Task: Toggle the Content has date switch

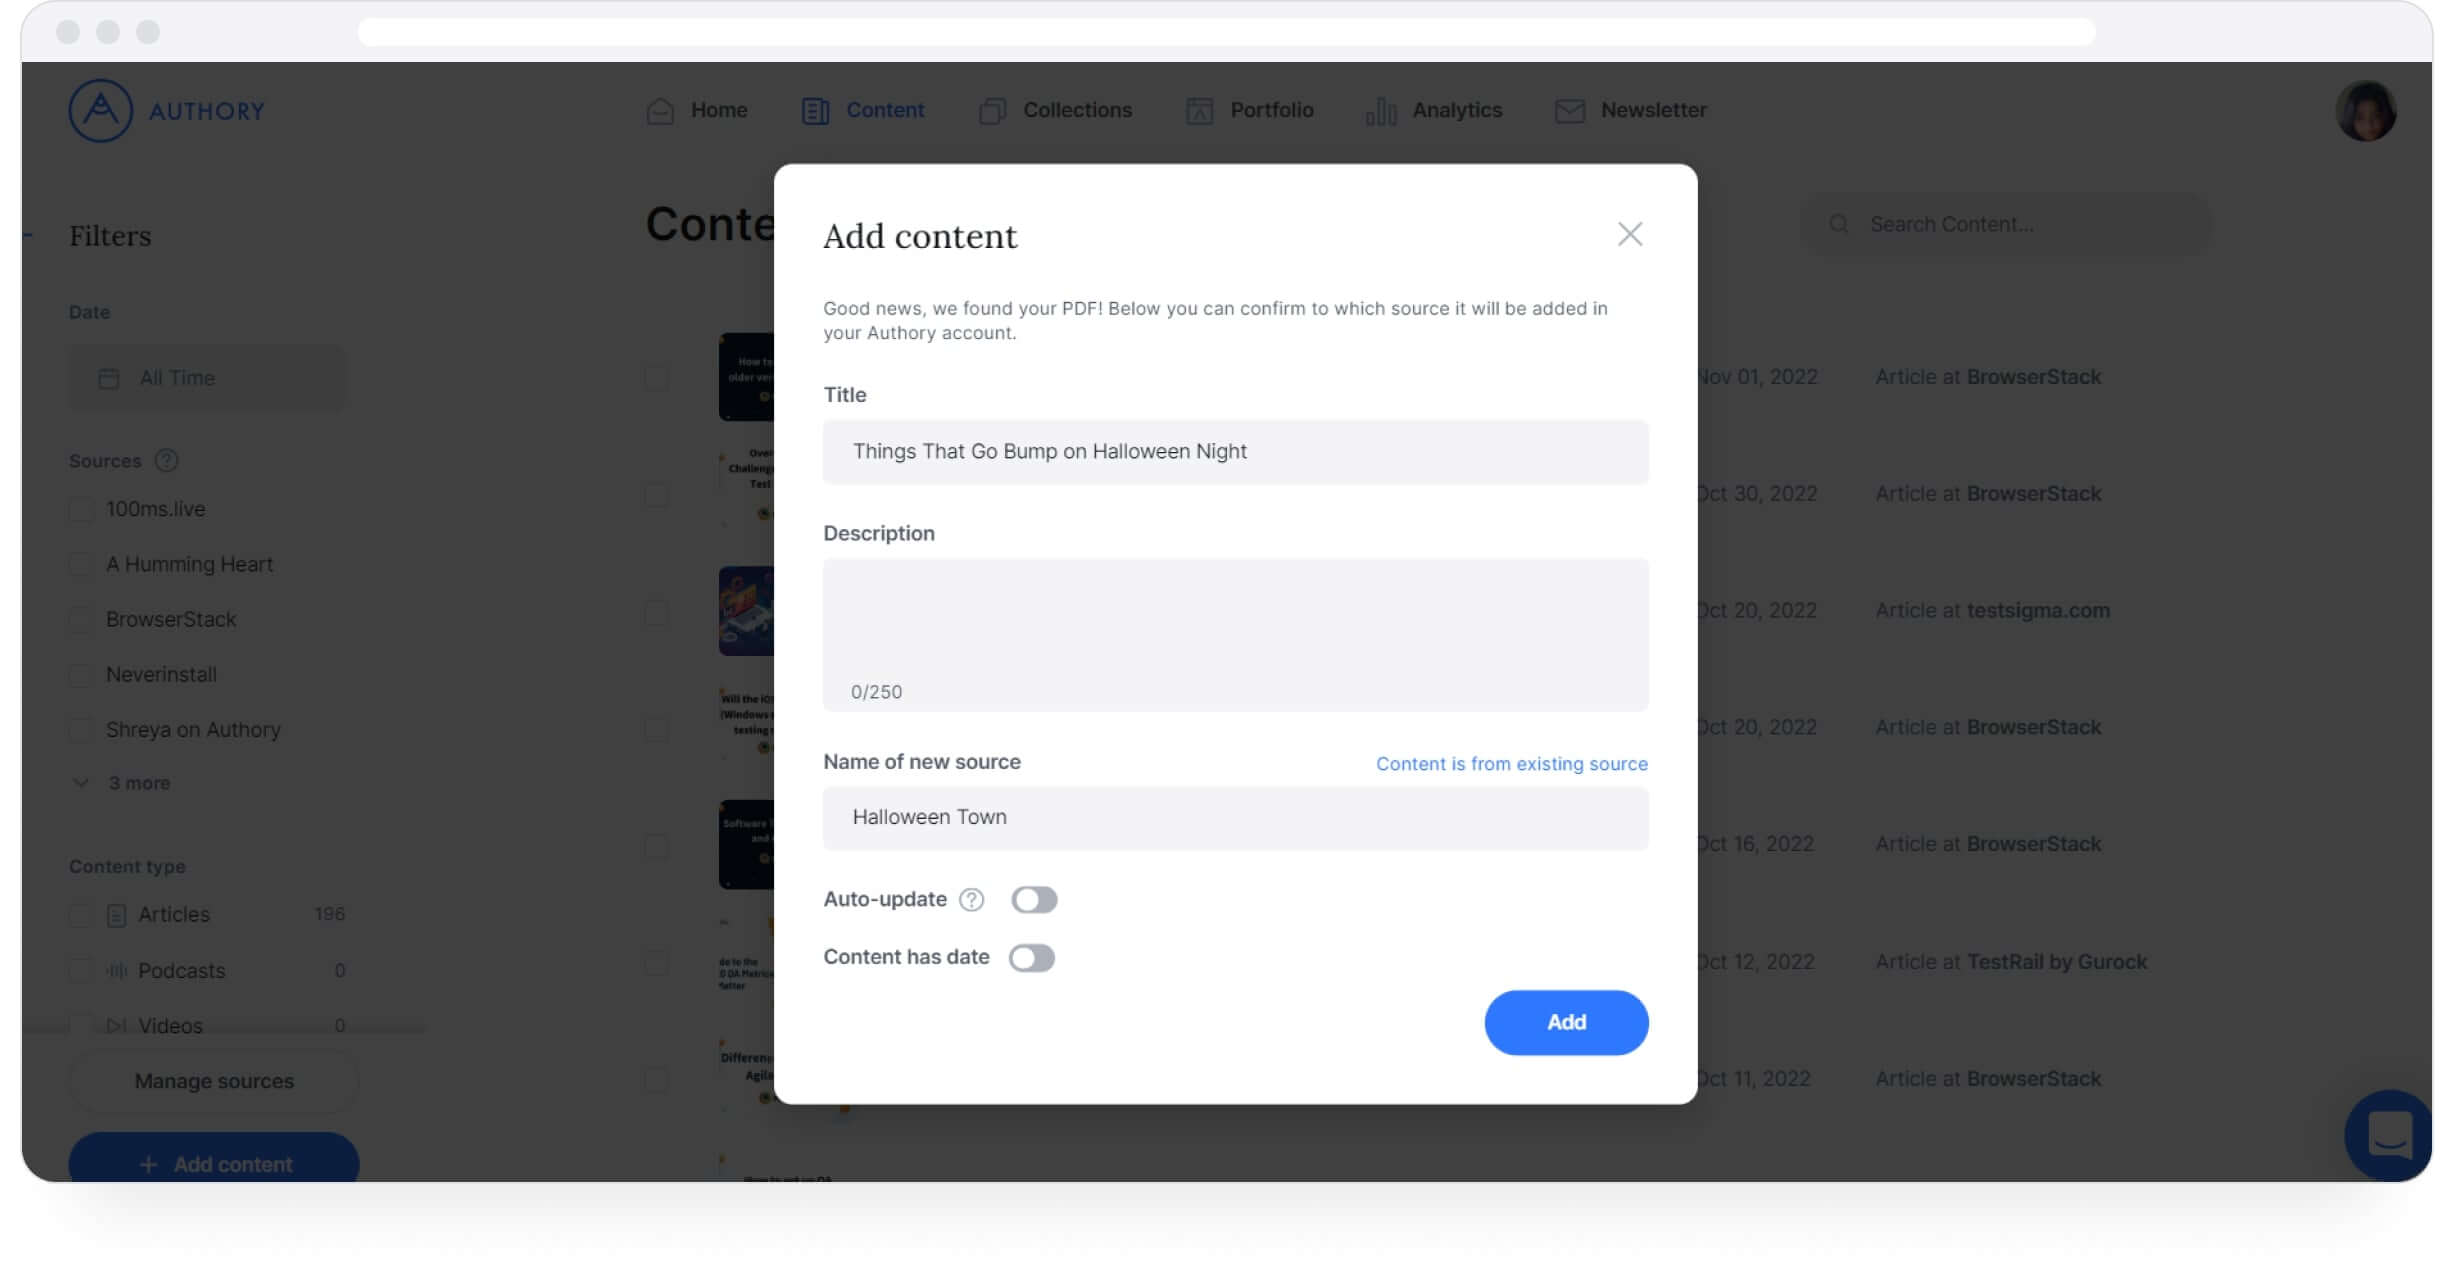Action: tap(1032, 956)
